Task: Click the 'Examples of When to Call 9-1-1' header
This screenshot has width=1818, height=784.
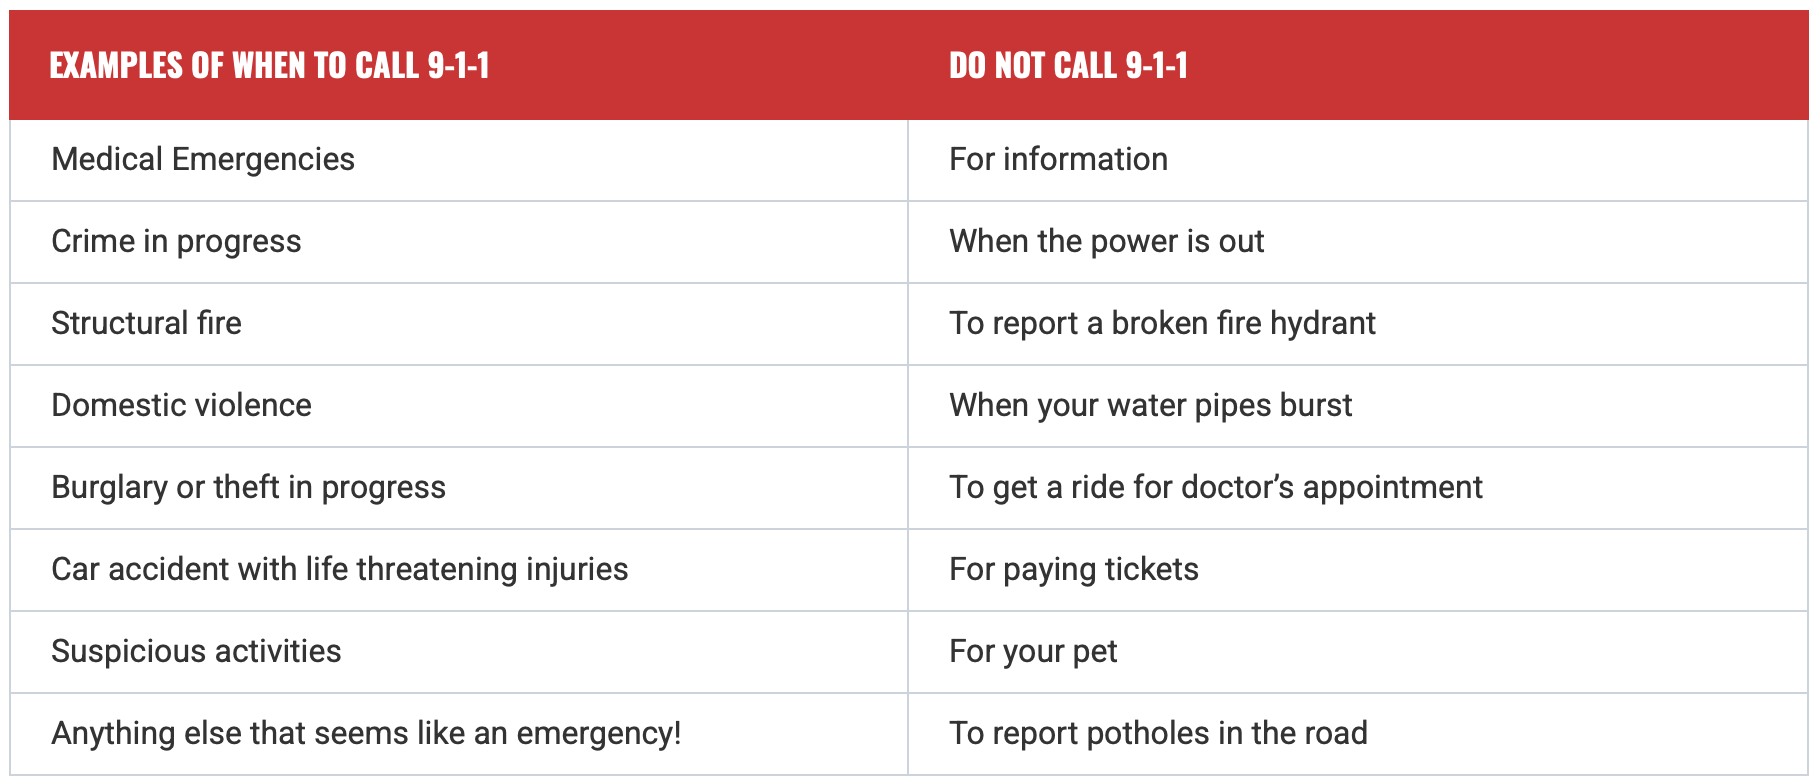Action: tap(269, 66)
